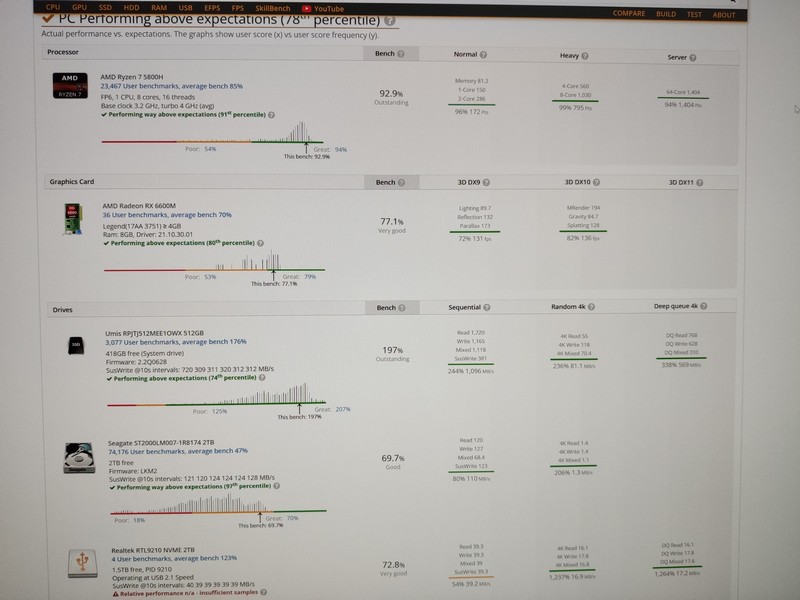Click the AMD Ryzen 7 processor logo

pyautogui.click(x=70, y=85)
